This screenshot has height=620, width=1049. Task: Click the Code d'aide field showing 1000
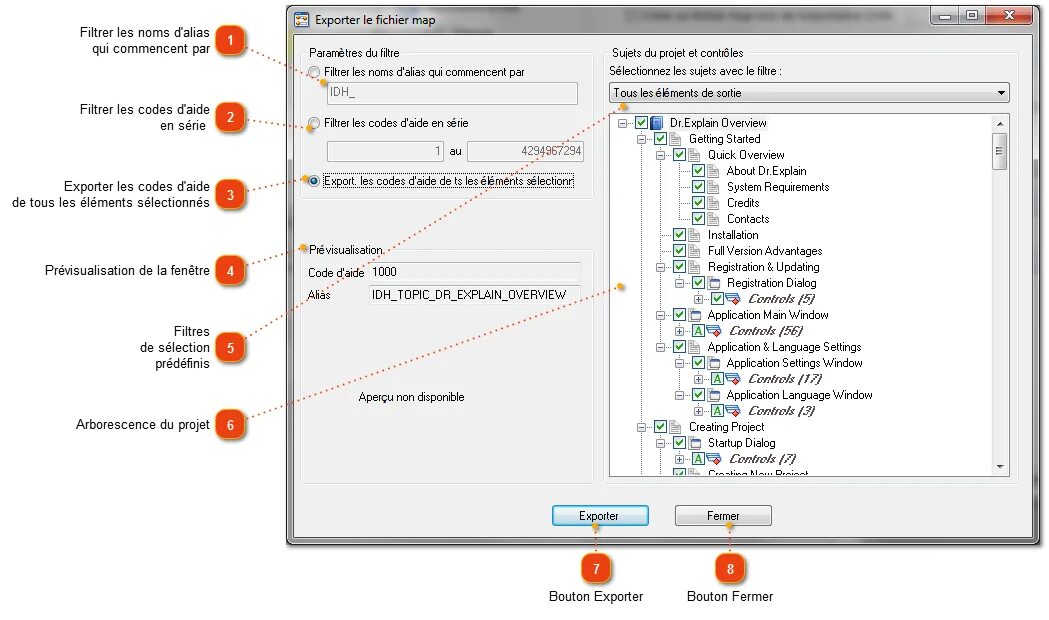click(474, 272)
